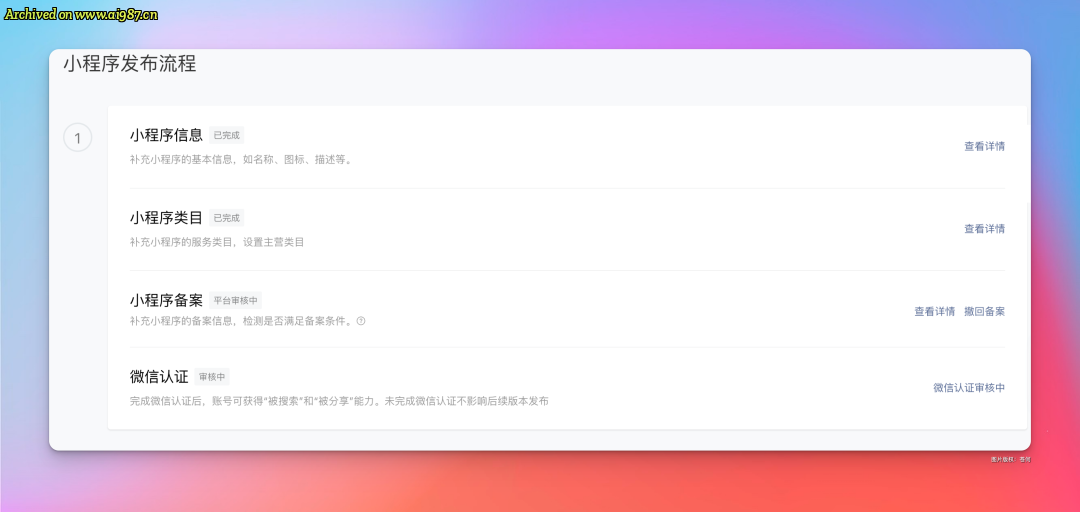
Task: Open 查看详情 for 小程序信息
Action: click(984, 146)
